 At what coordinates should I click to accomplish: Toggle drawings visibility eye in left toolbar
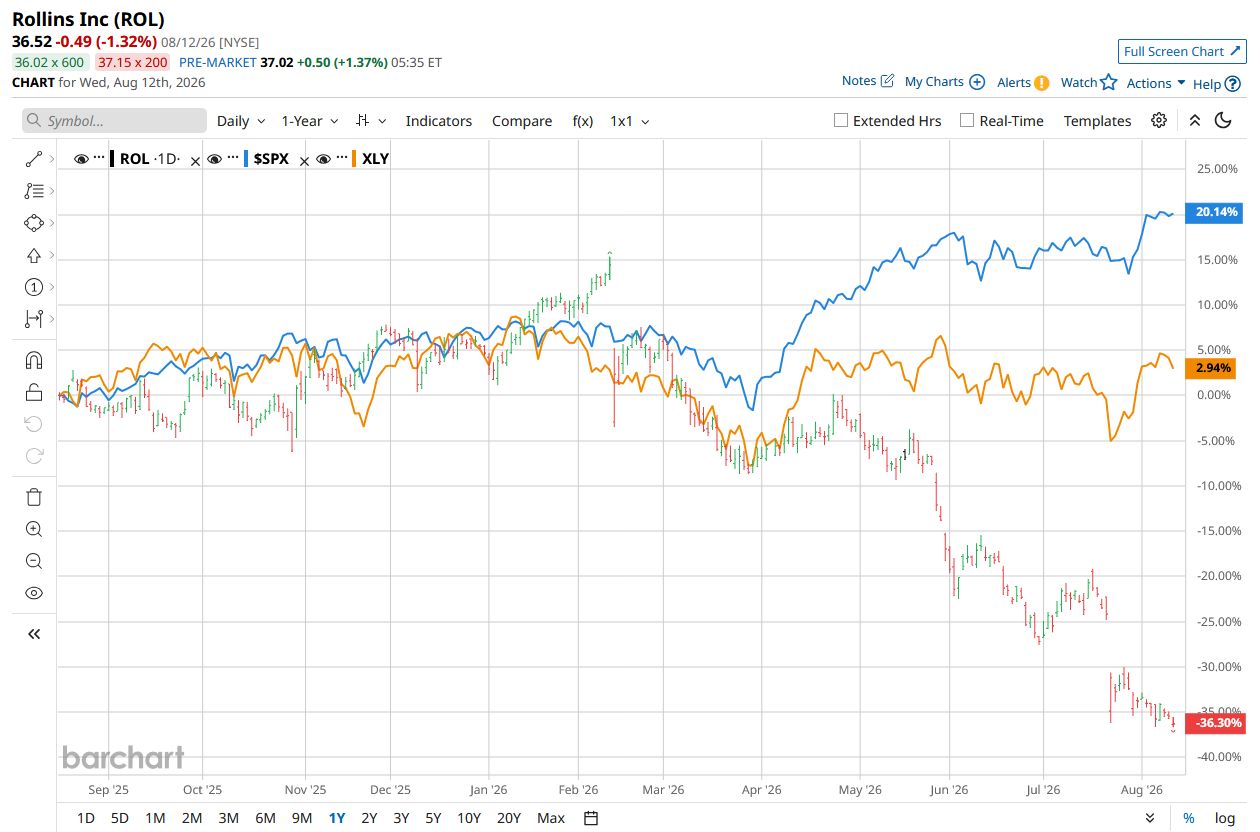[x=33, y=593]
